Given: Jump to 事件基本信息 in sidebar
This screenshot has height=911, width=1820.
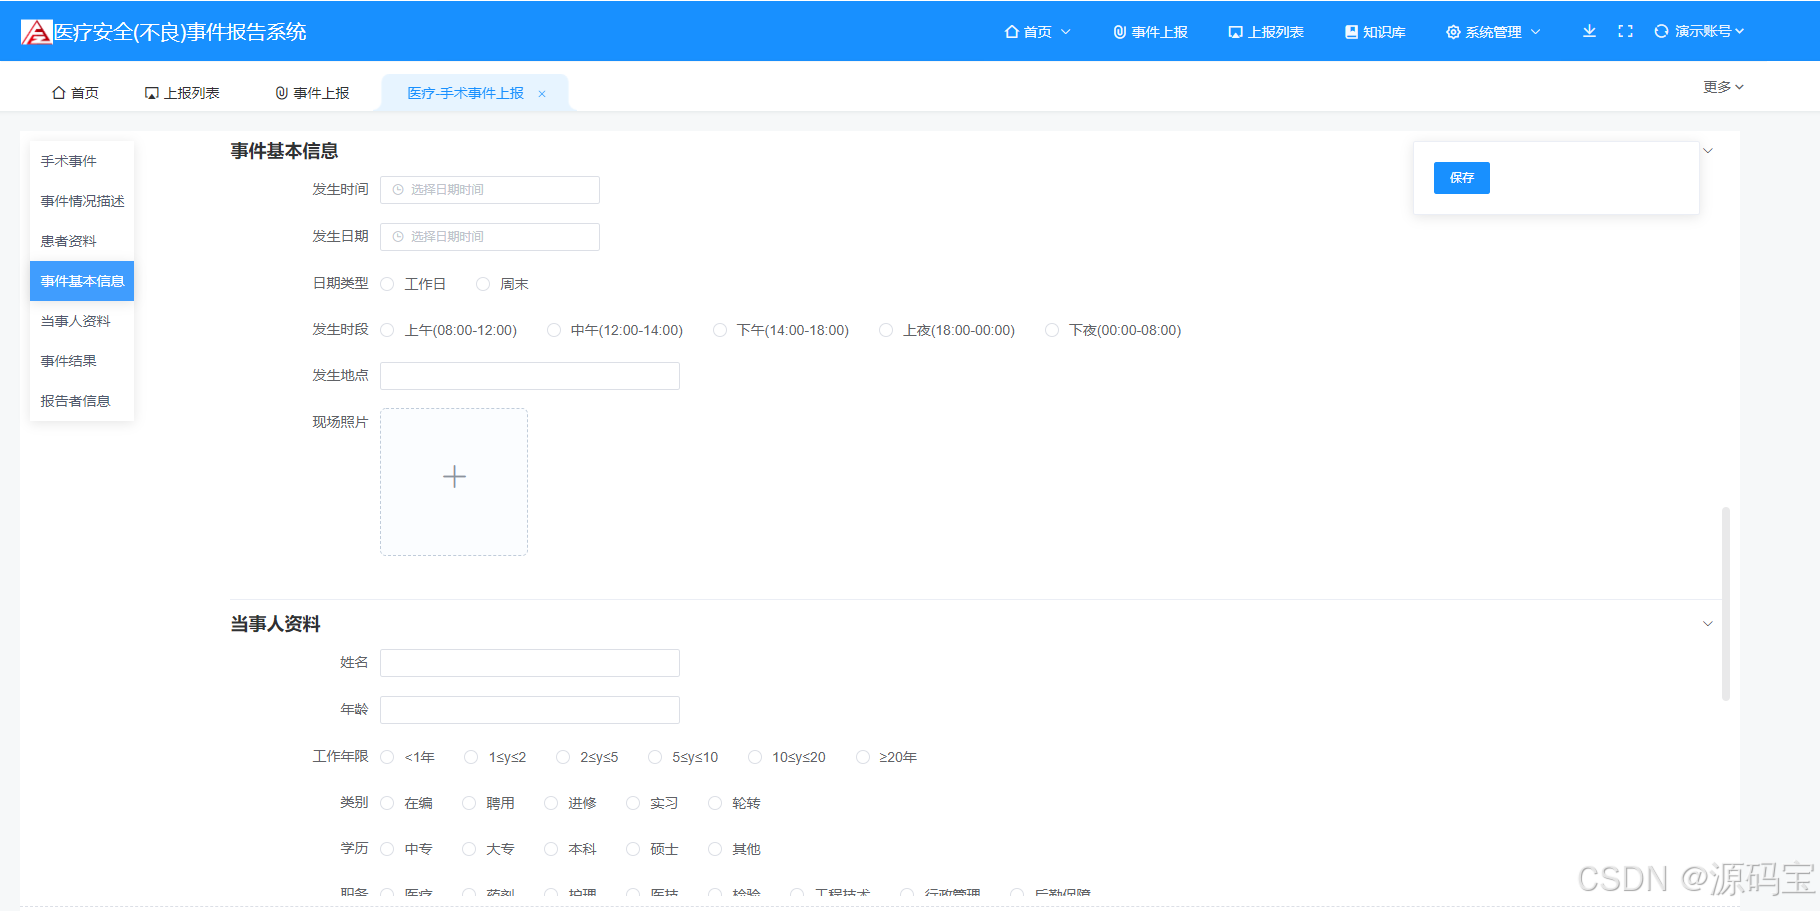Looking at the screenshot, I should pyautogui.click(x=82, y=281).
